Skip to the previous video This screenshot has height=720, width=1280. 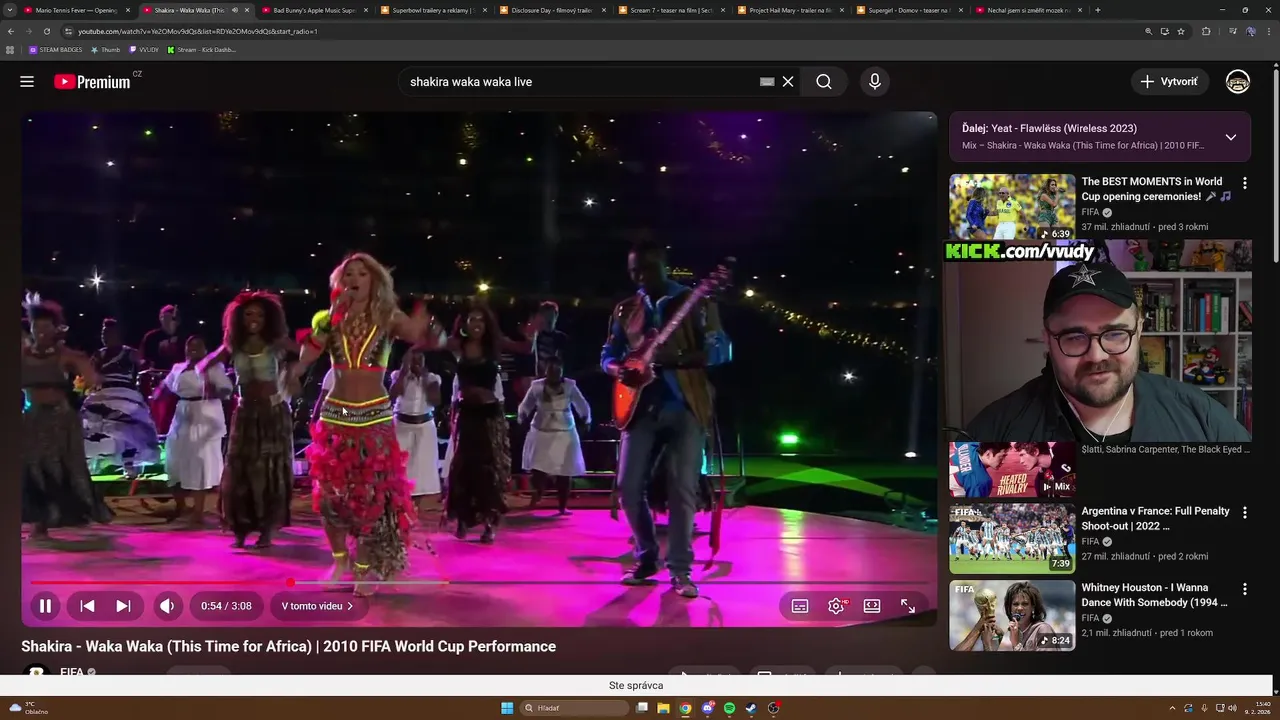[x=87, y=606]
